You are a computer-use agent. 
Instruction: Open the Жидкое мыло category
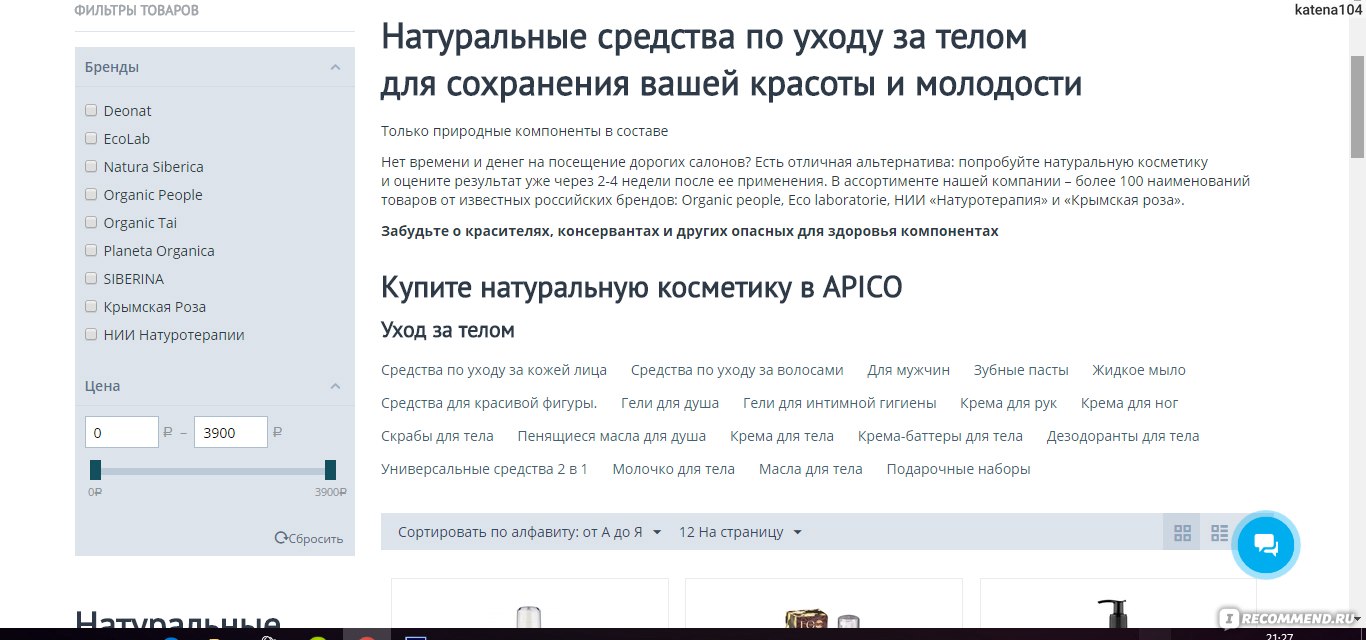coord(1139,370)
